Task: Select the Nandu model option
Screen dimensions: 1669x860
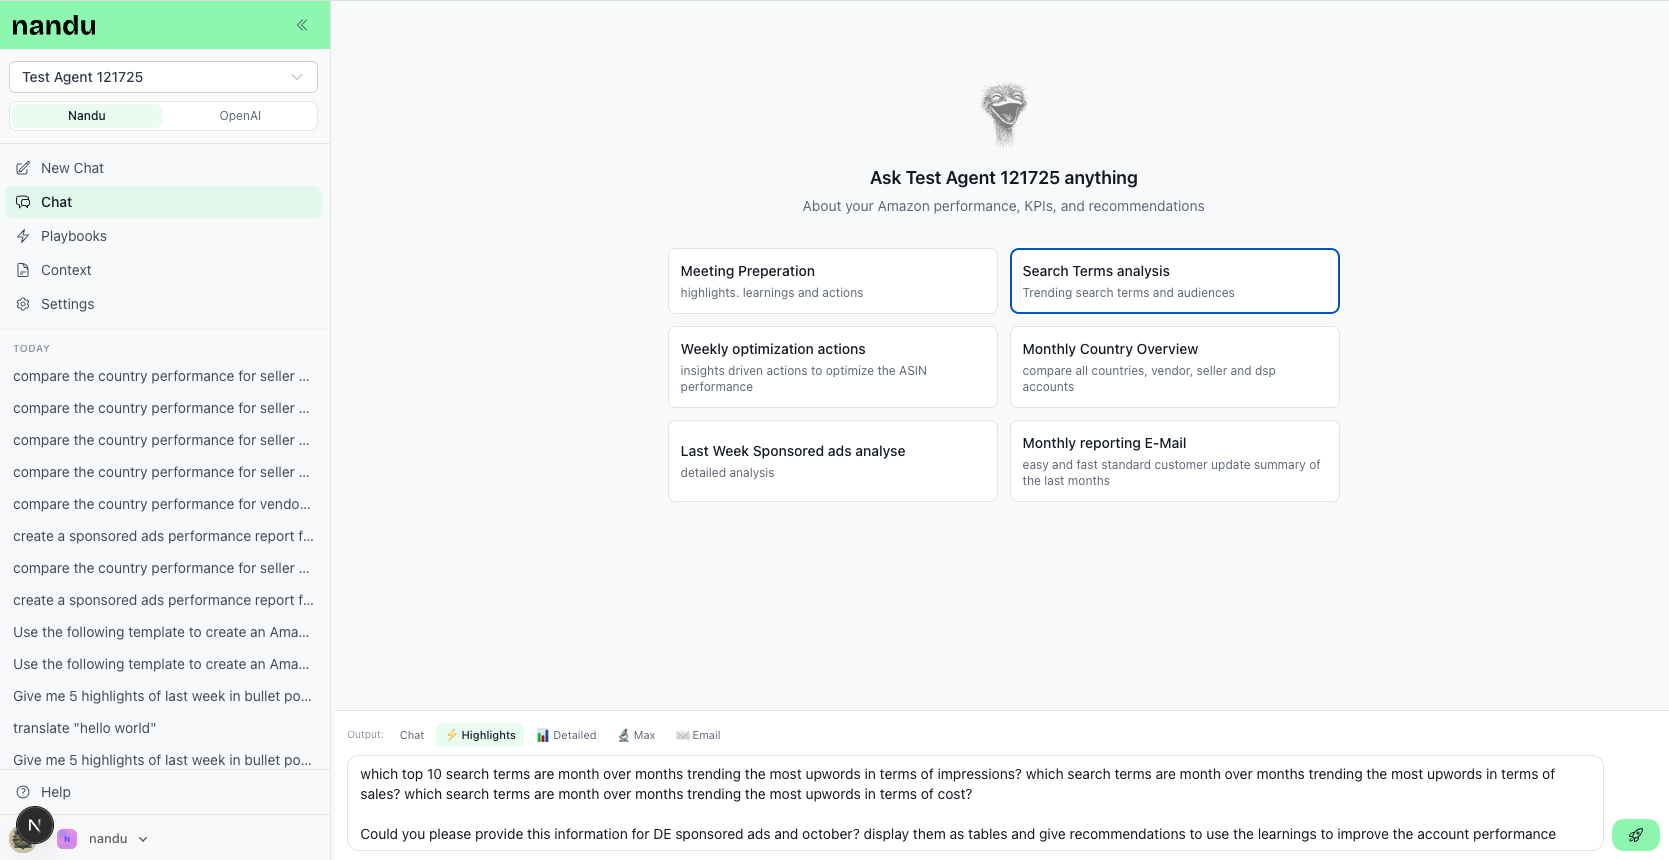Action: 87,116
